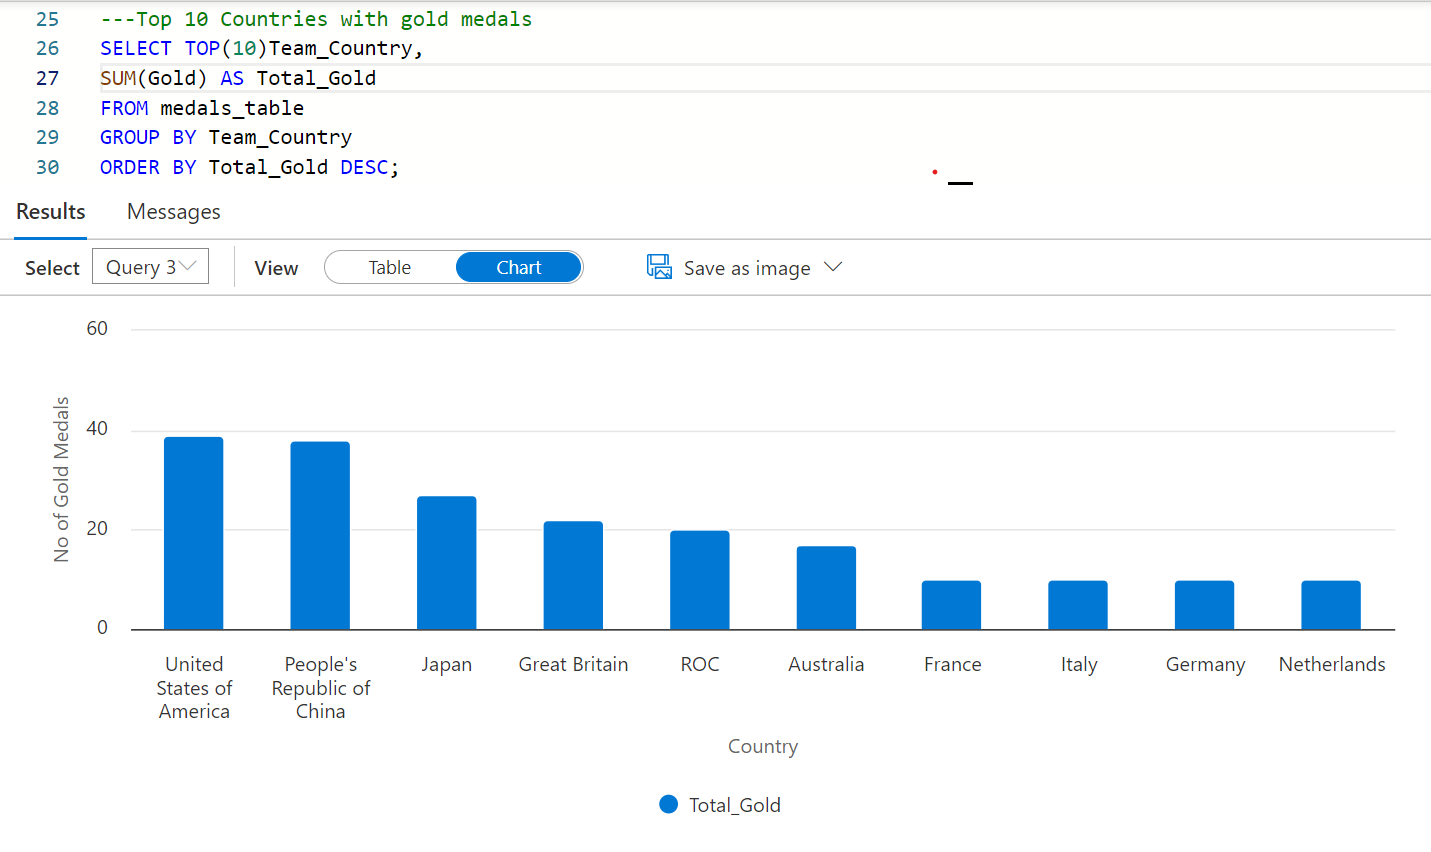The image size is (1431, 852).
Task: Select the France bar
Action: pos(952,605)
